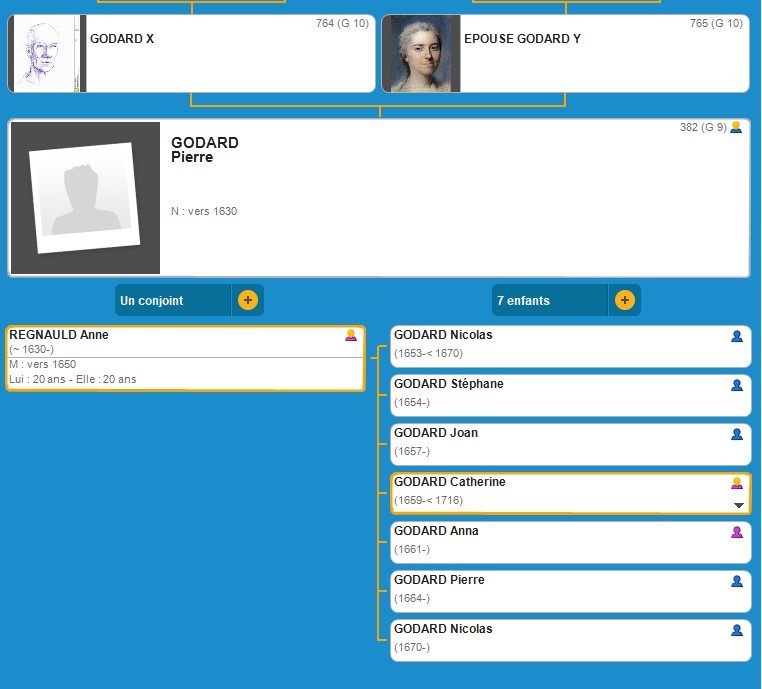
Task: Click the placeholder photo of GODARD Pierre
Action: coord(85,198)
